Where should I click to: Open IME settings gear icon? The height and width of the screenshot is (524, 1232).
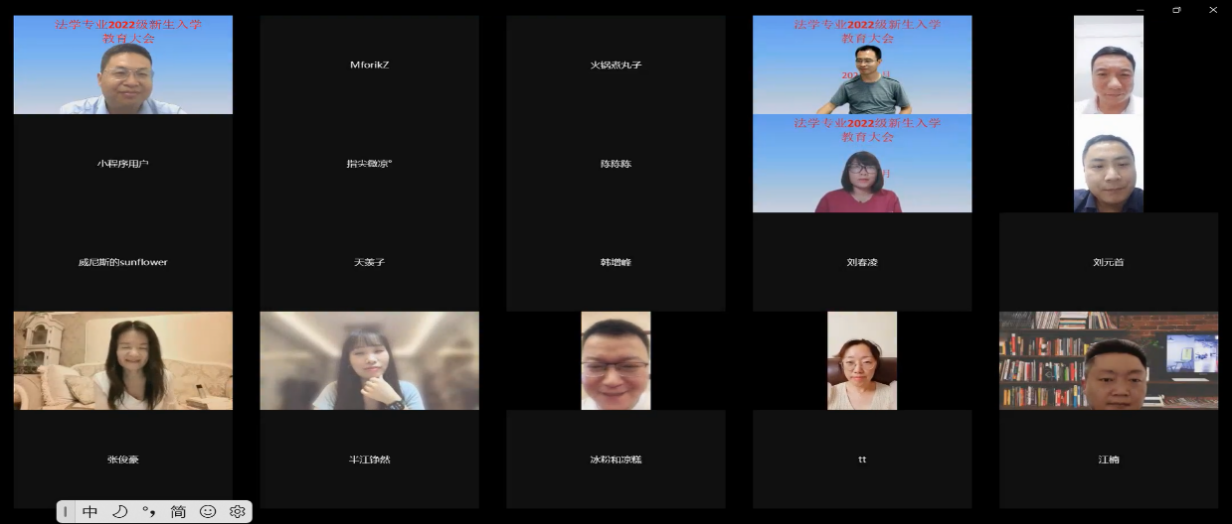click(x=237, y=511)
